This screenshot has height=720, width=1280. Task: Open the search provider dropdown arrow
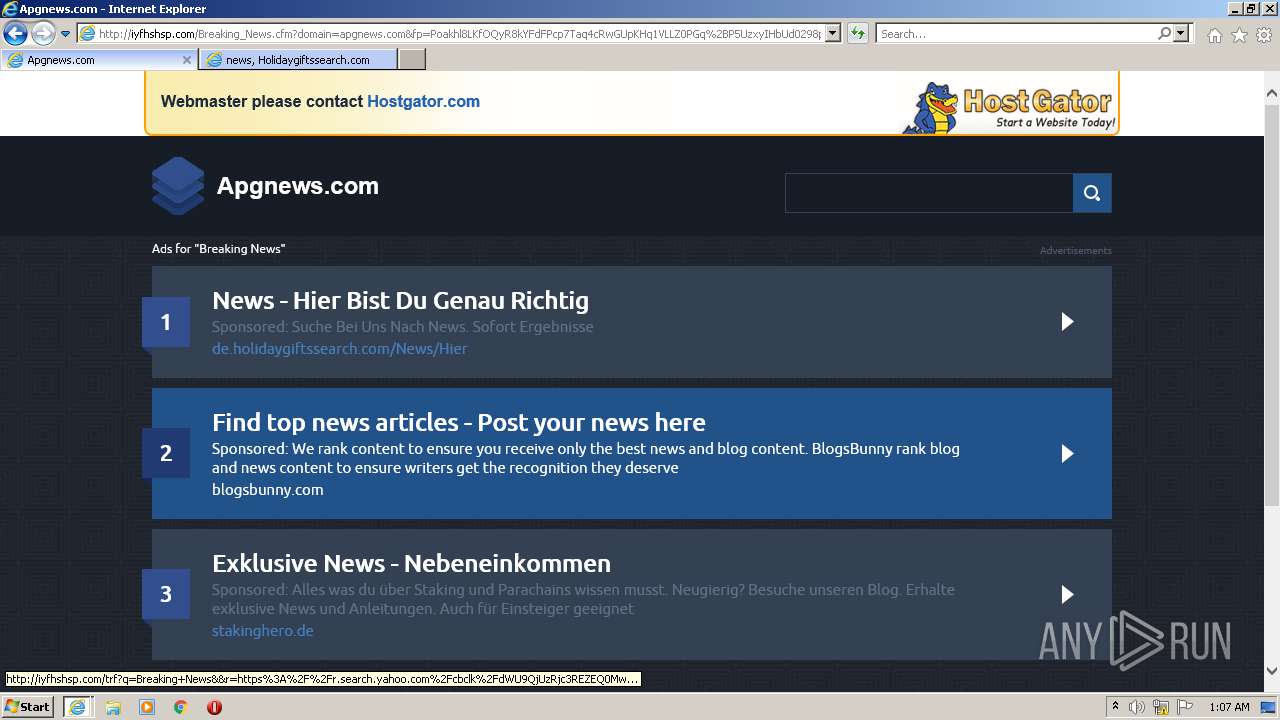1182,34
